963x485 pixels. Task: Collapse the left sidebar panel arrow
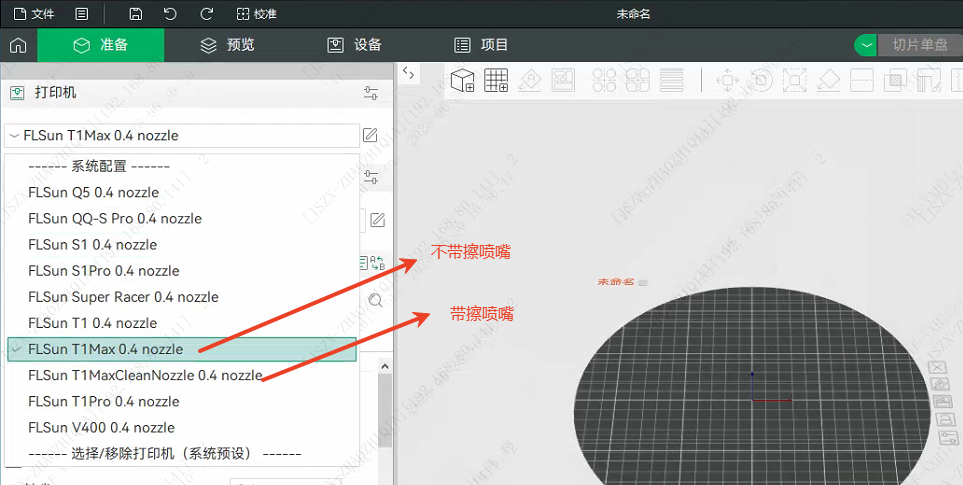click(408, 72)
